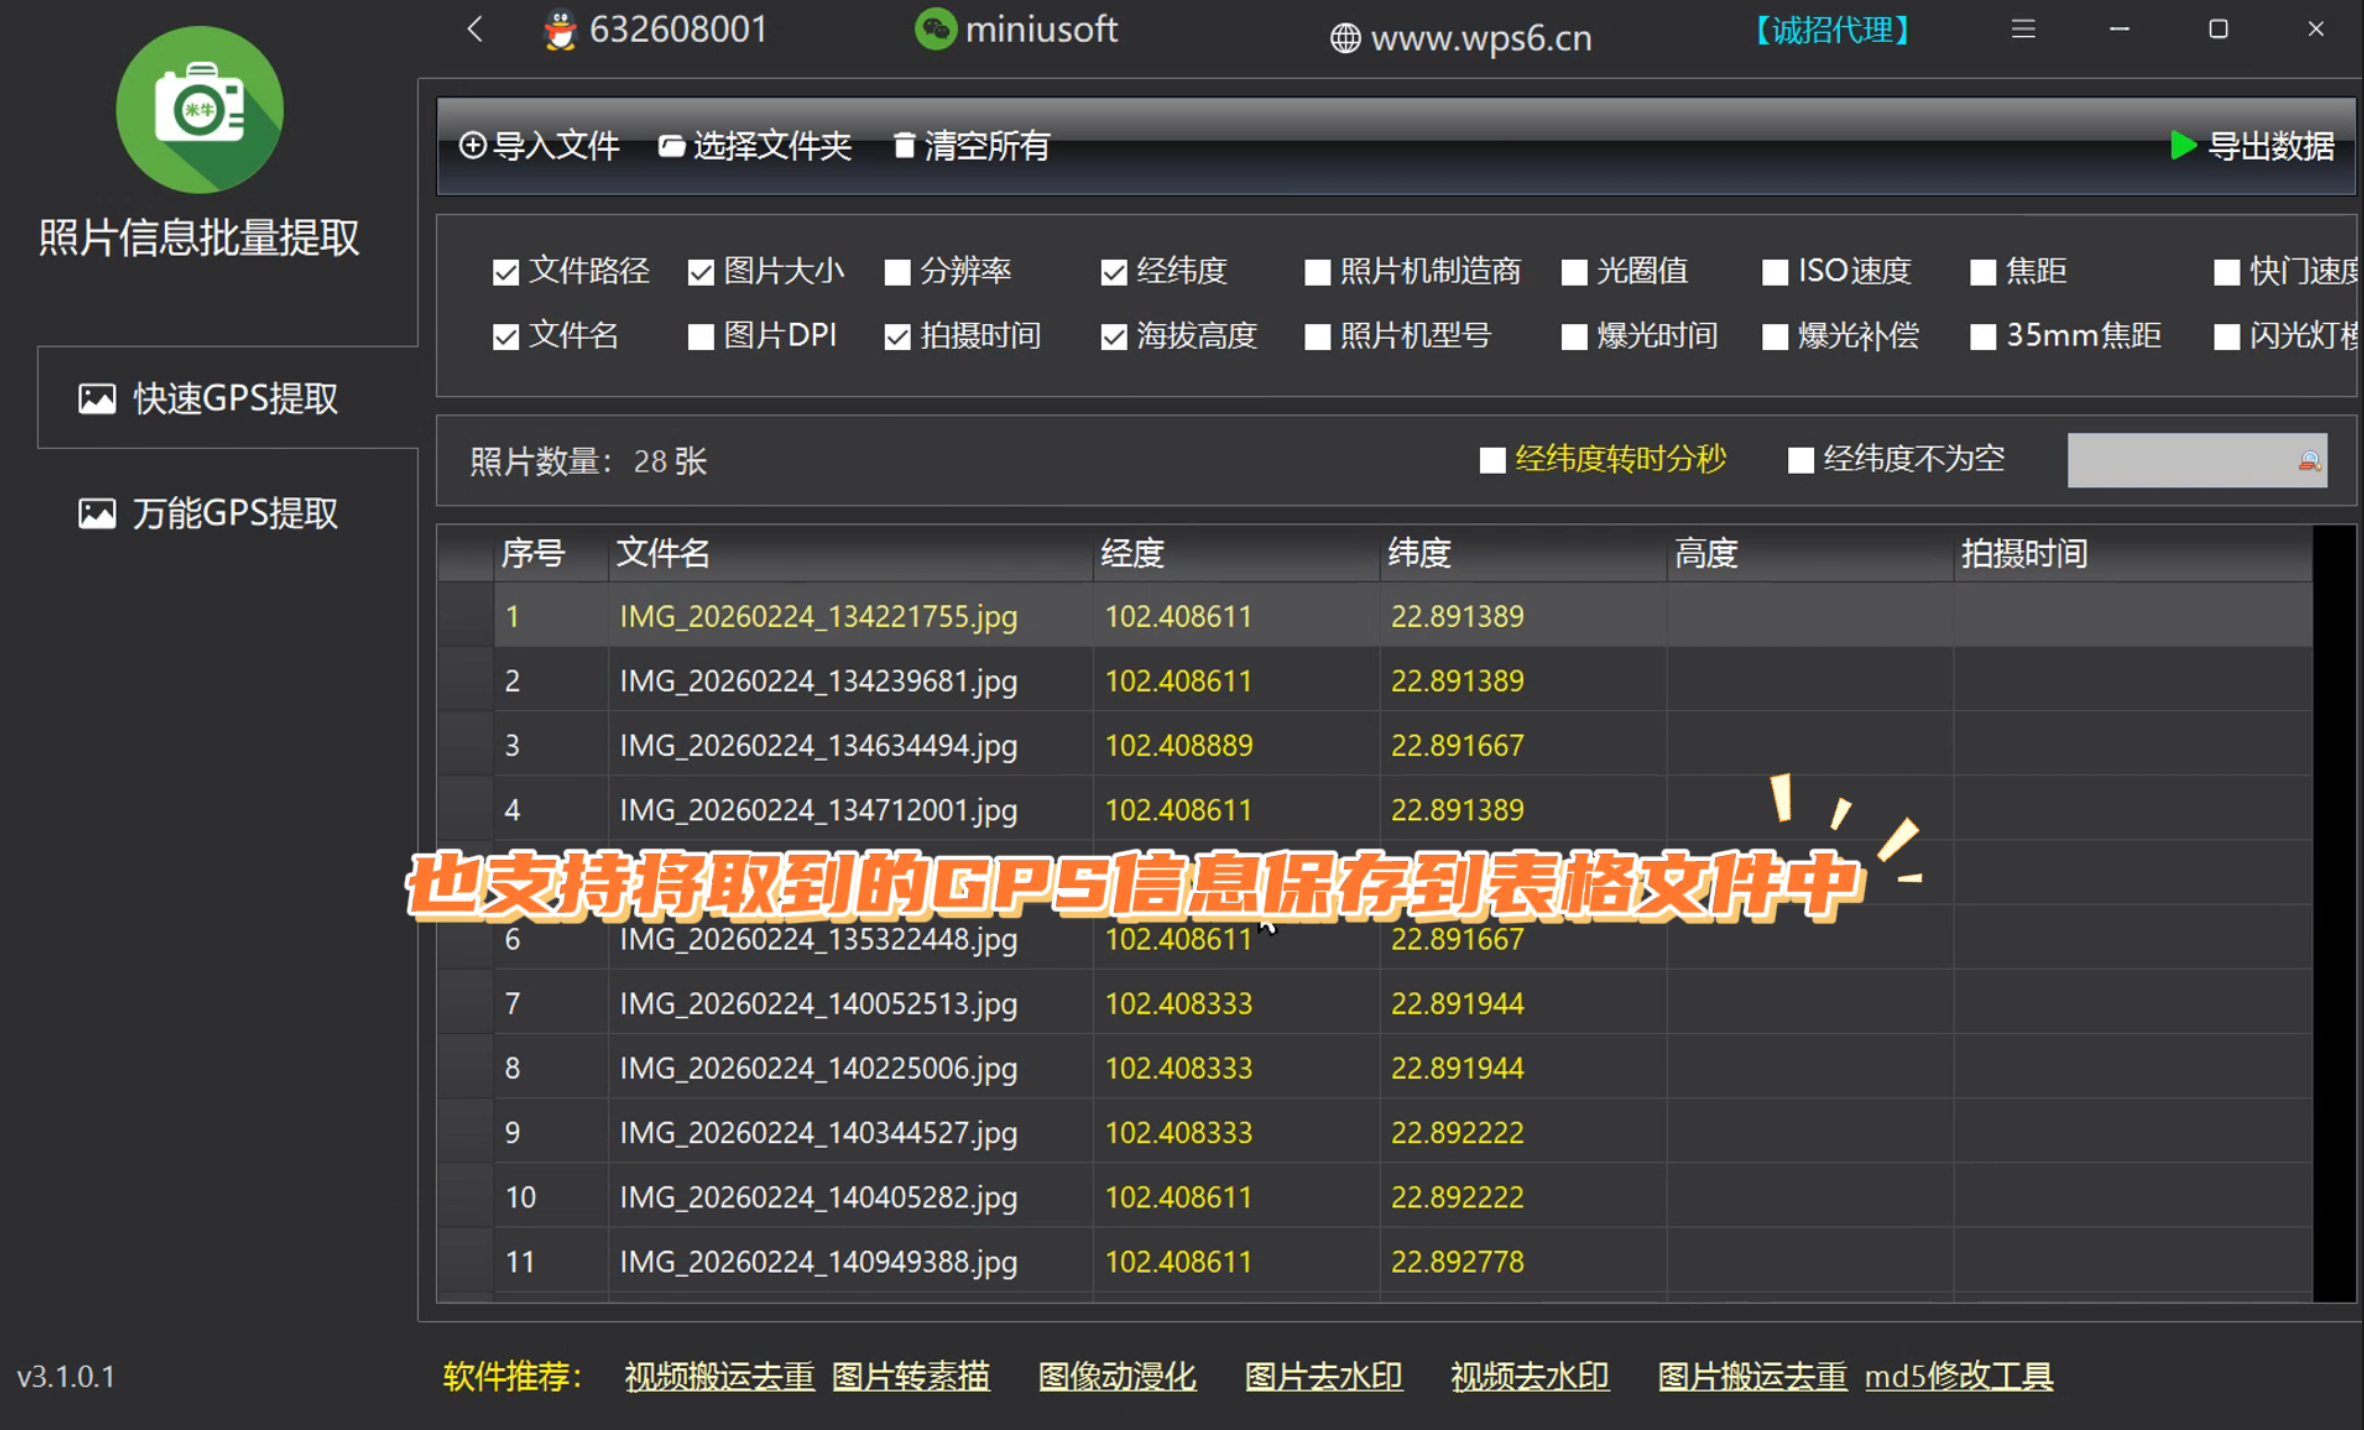Open the md5修改工具 link
Image resolution: width=2364 pixels, height=1430 pixels.
click(1959, 1377)
